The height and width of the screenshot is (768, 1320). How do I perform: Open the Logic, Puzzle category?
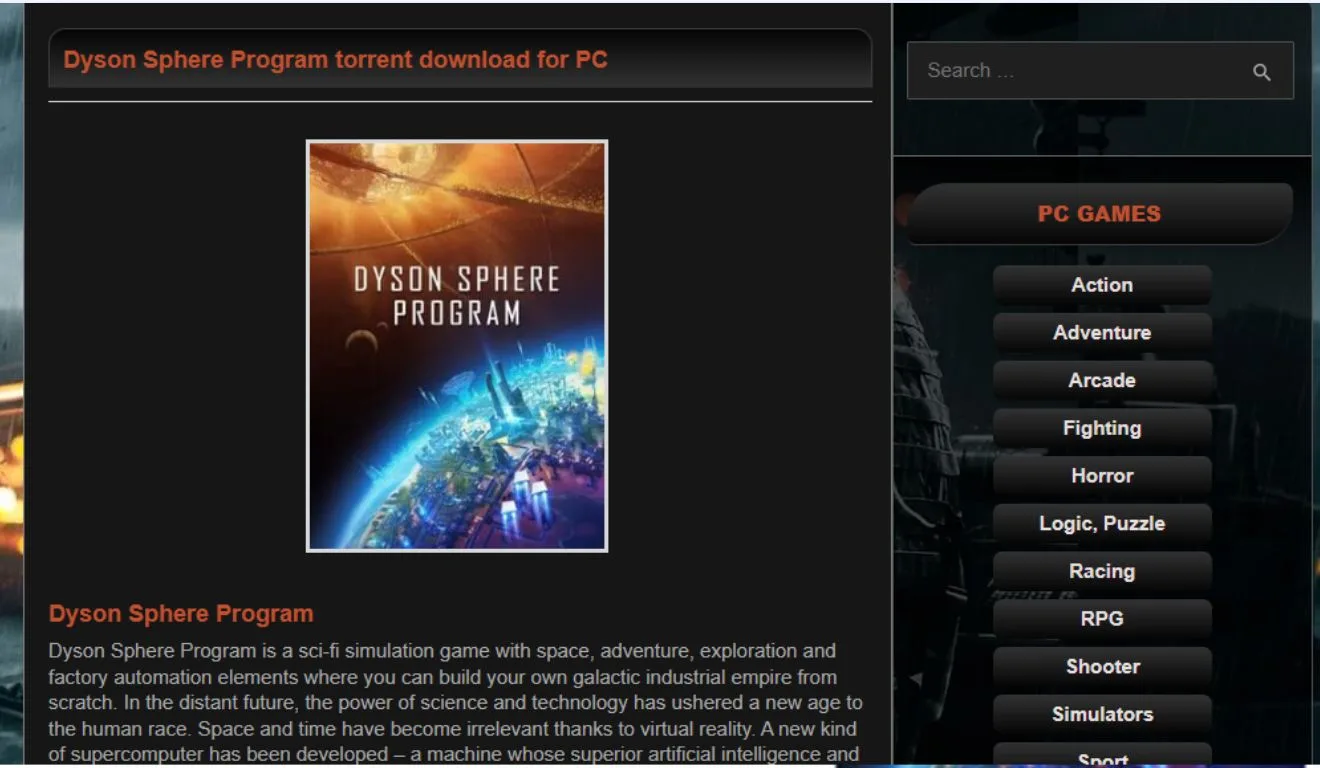(1102, 524)
